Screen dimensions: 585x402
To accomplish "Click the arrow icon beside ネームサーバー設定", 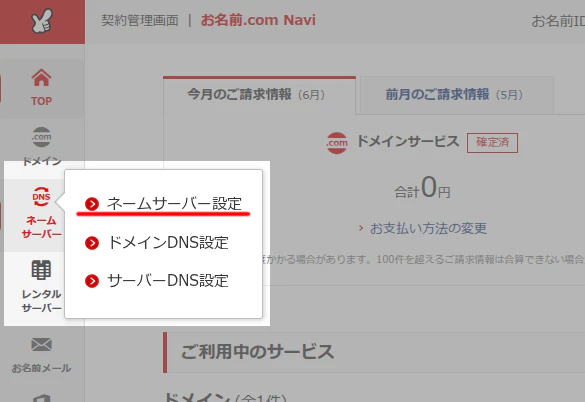I will [92, 204].
